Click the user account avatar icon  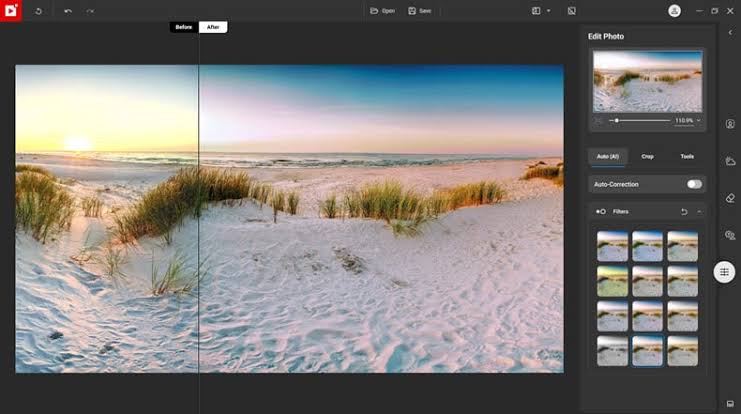pos(674,11)
